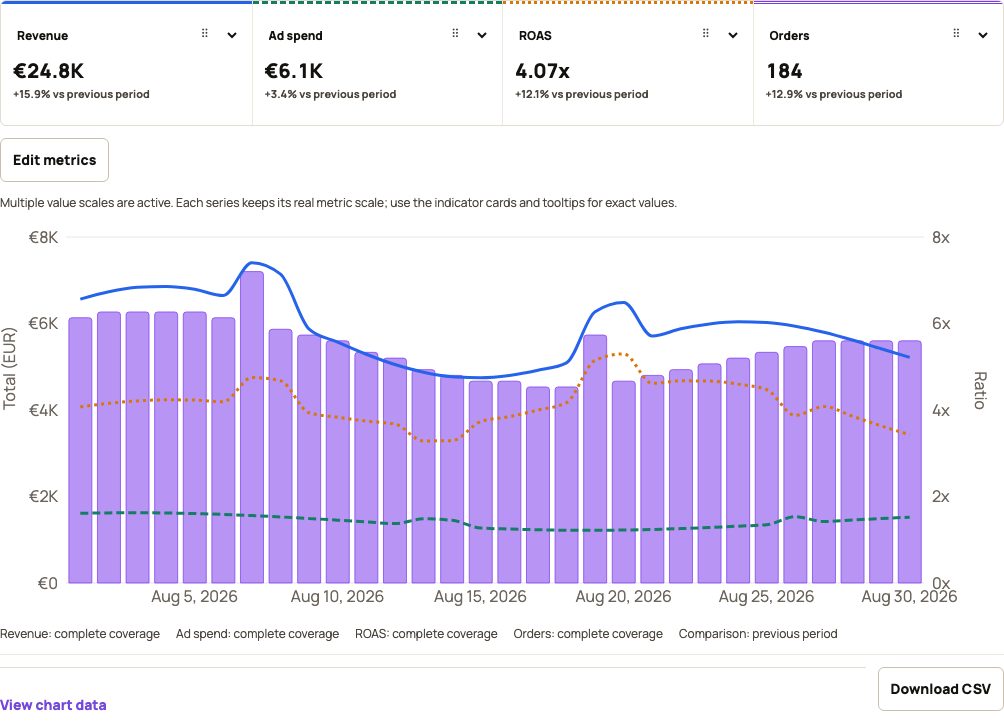Click the Aug 5, 2026 axis label
Screen dimensions: 1004x727
point(194,596)
